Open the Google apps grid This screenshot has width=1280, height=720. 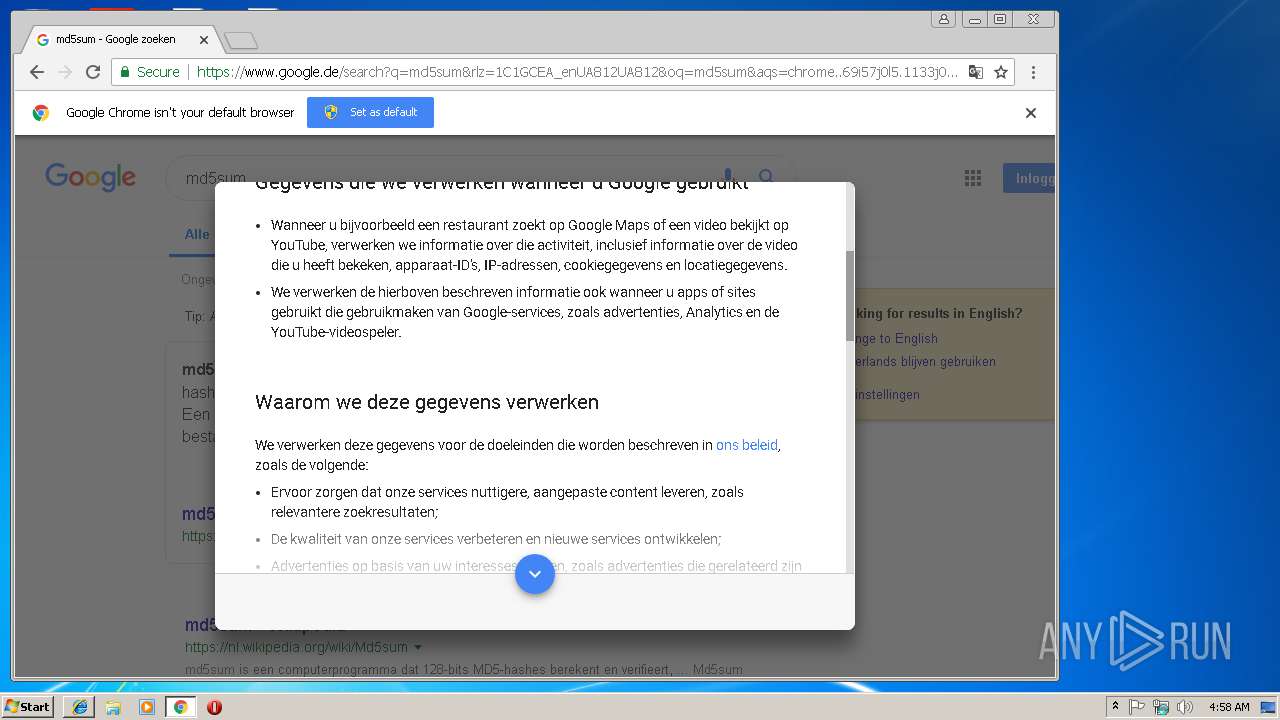pos(972,178)
